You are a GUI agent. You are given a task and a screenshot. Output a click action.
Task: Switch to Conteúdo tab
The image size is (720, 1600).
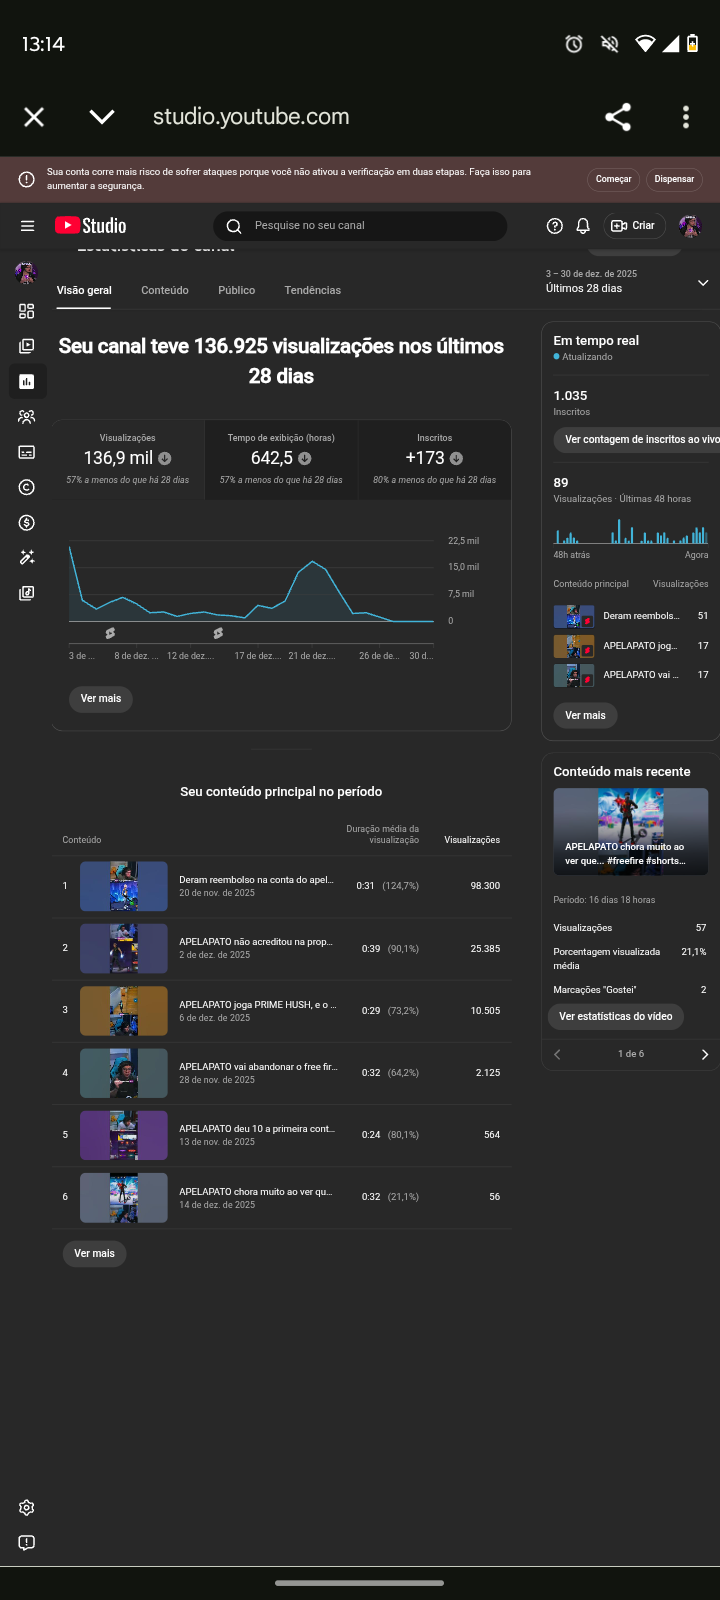pos(165,290)
